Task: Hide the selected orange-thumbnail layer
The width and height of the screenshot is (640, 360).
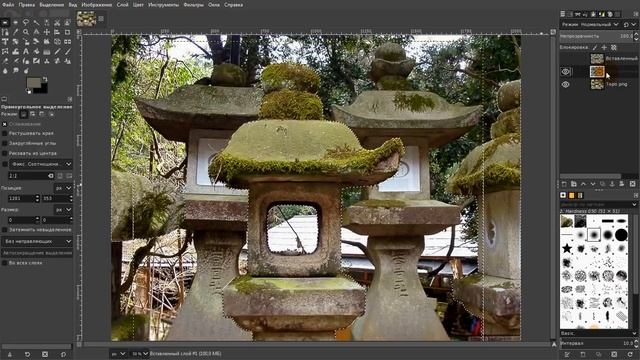Action: [x=565, y=71]
